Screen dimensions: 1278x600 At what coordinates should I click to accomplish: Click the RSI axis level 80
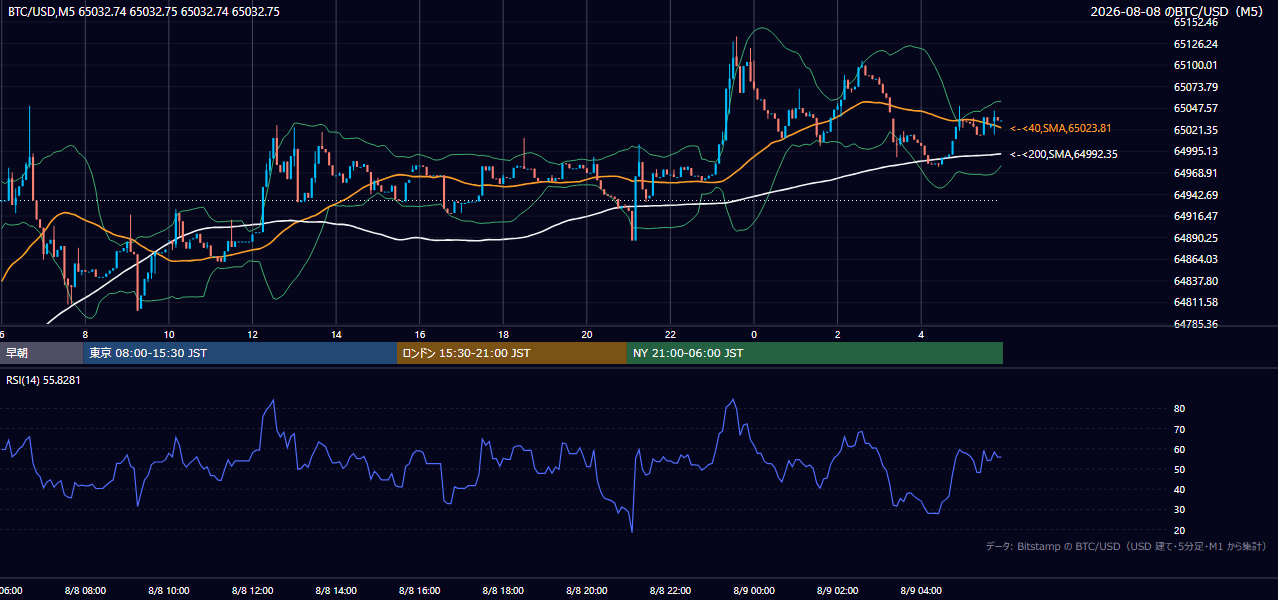(x=1180, y=409)
